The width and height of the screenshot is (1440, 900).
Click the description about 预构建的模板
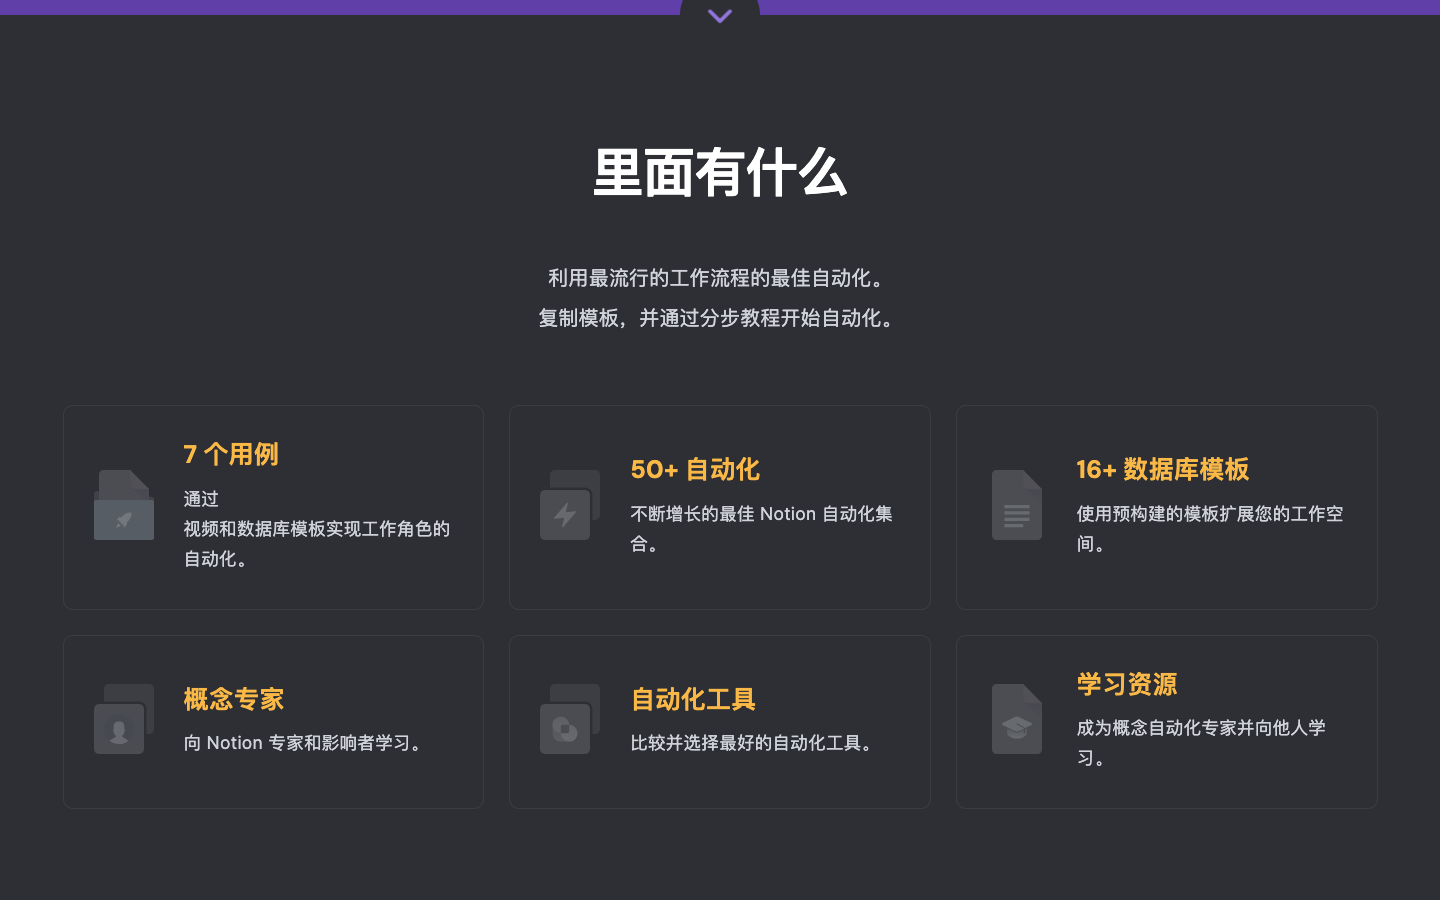coord(1209,514)
